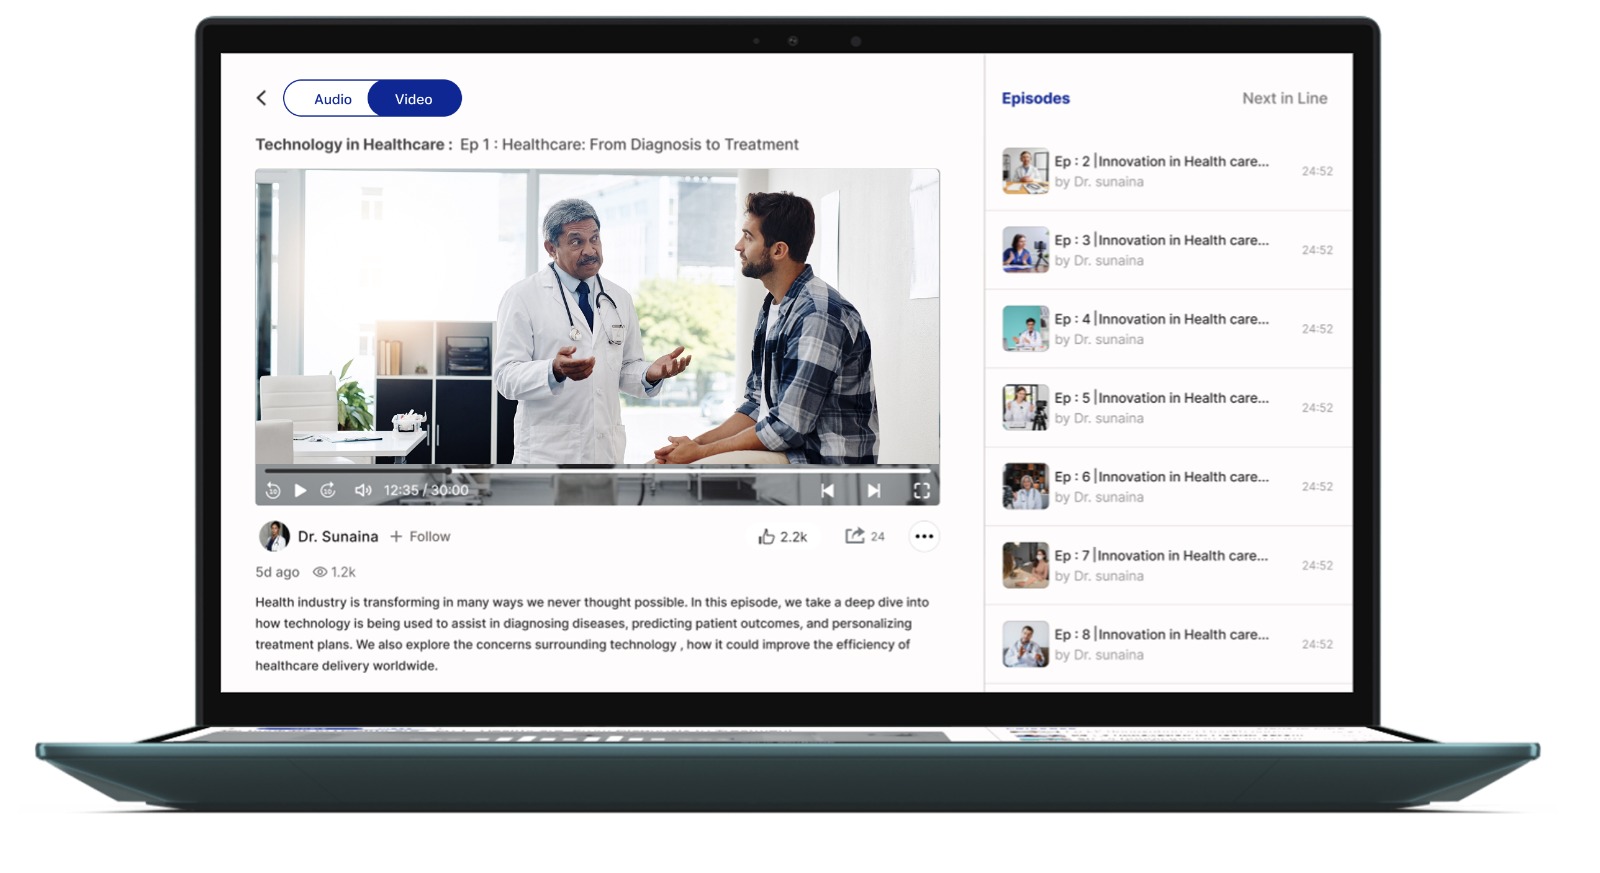The width and height of the screenshot is (1600, 873).
Task: Open the Ep : 6 episode thumbnail
Action: (1026, 486)
